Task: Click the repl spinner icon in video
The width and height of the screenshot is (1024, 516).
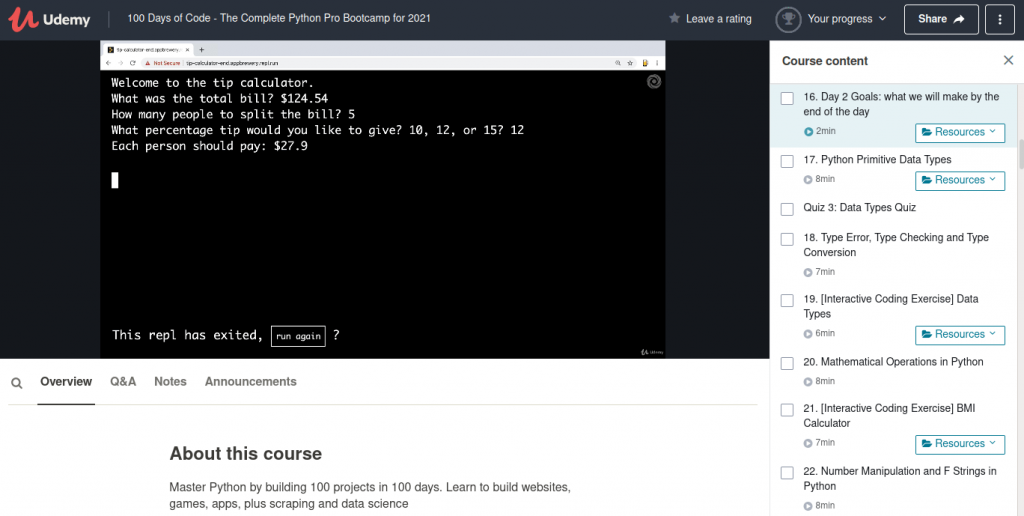Action: click(654, 82)
